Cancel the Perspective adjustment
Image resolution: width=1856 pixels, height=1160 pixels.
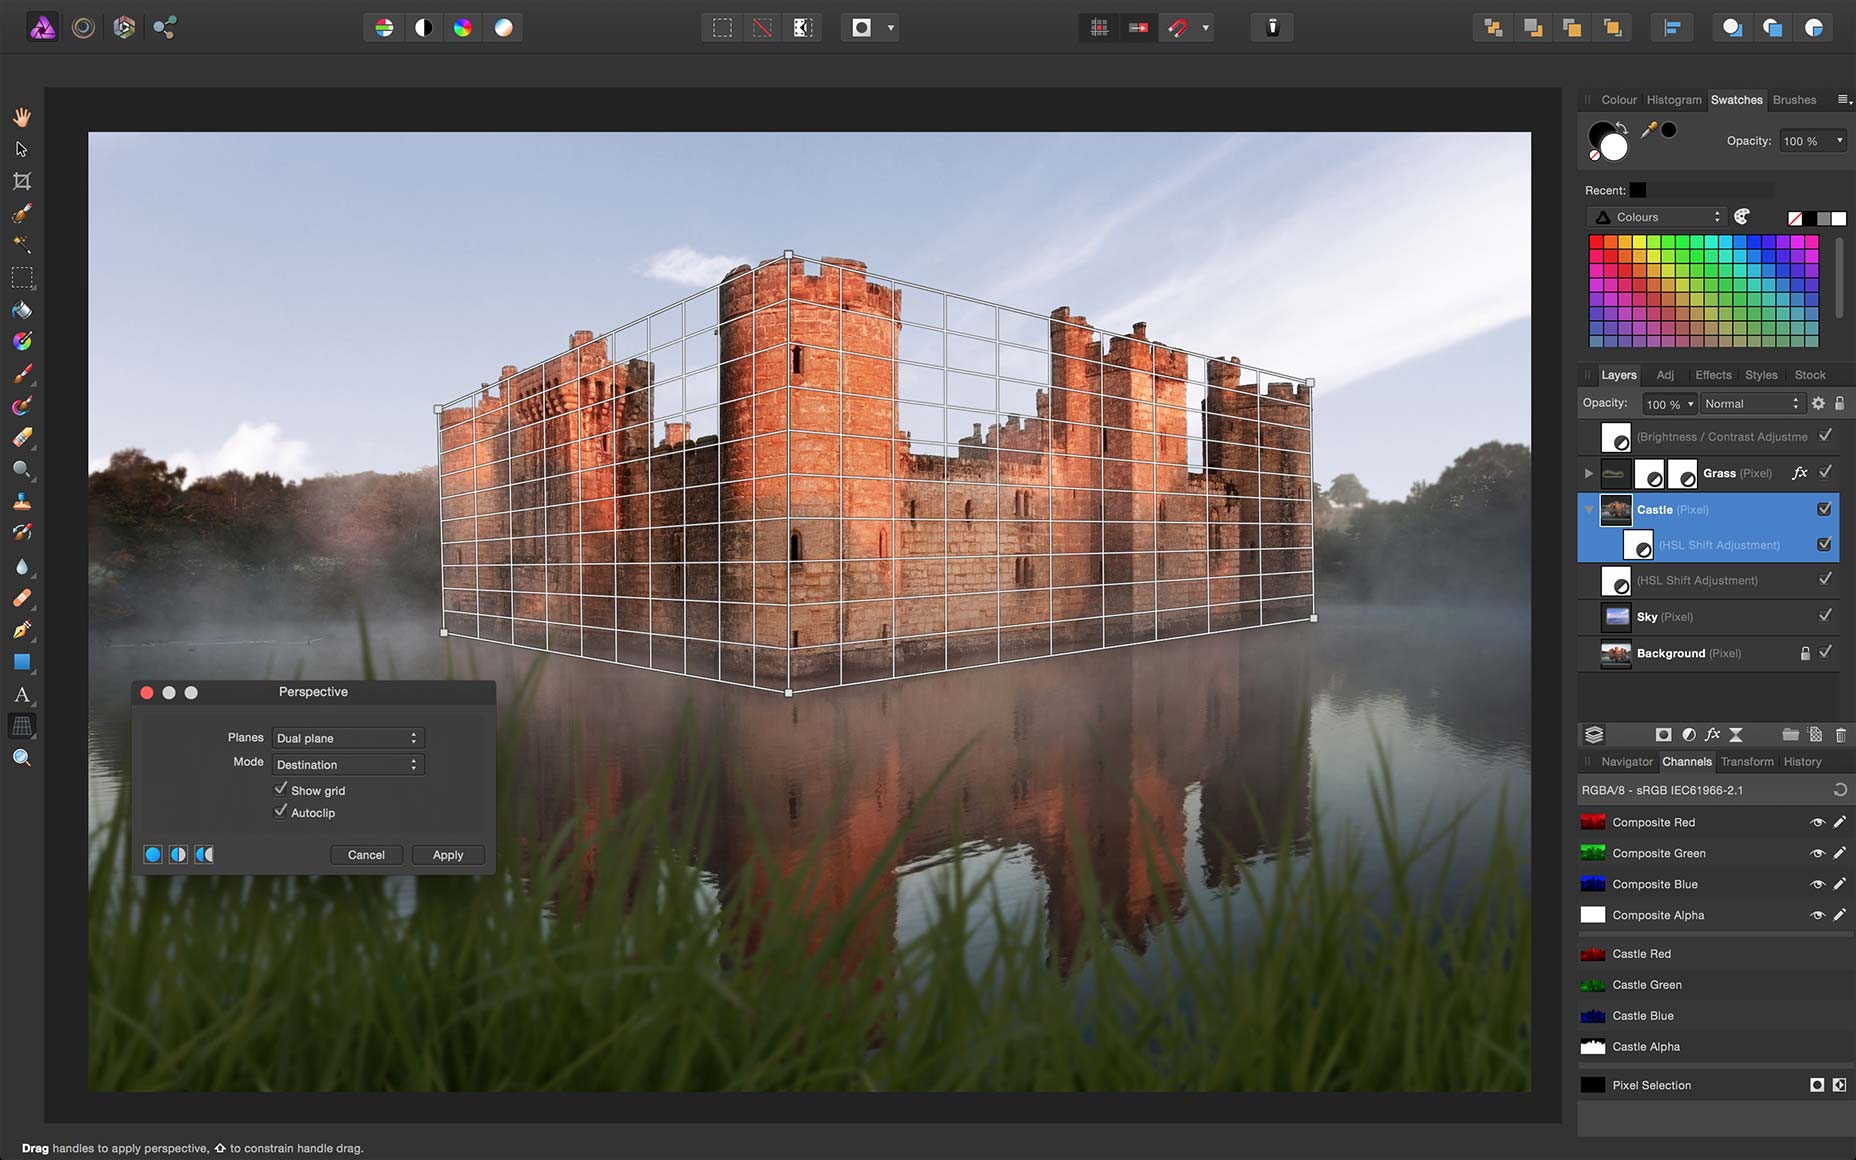[x=366, y=855]
